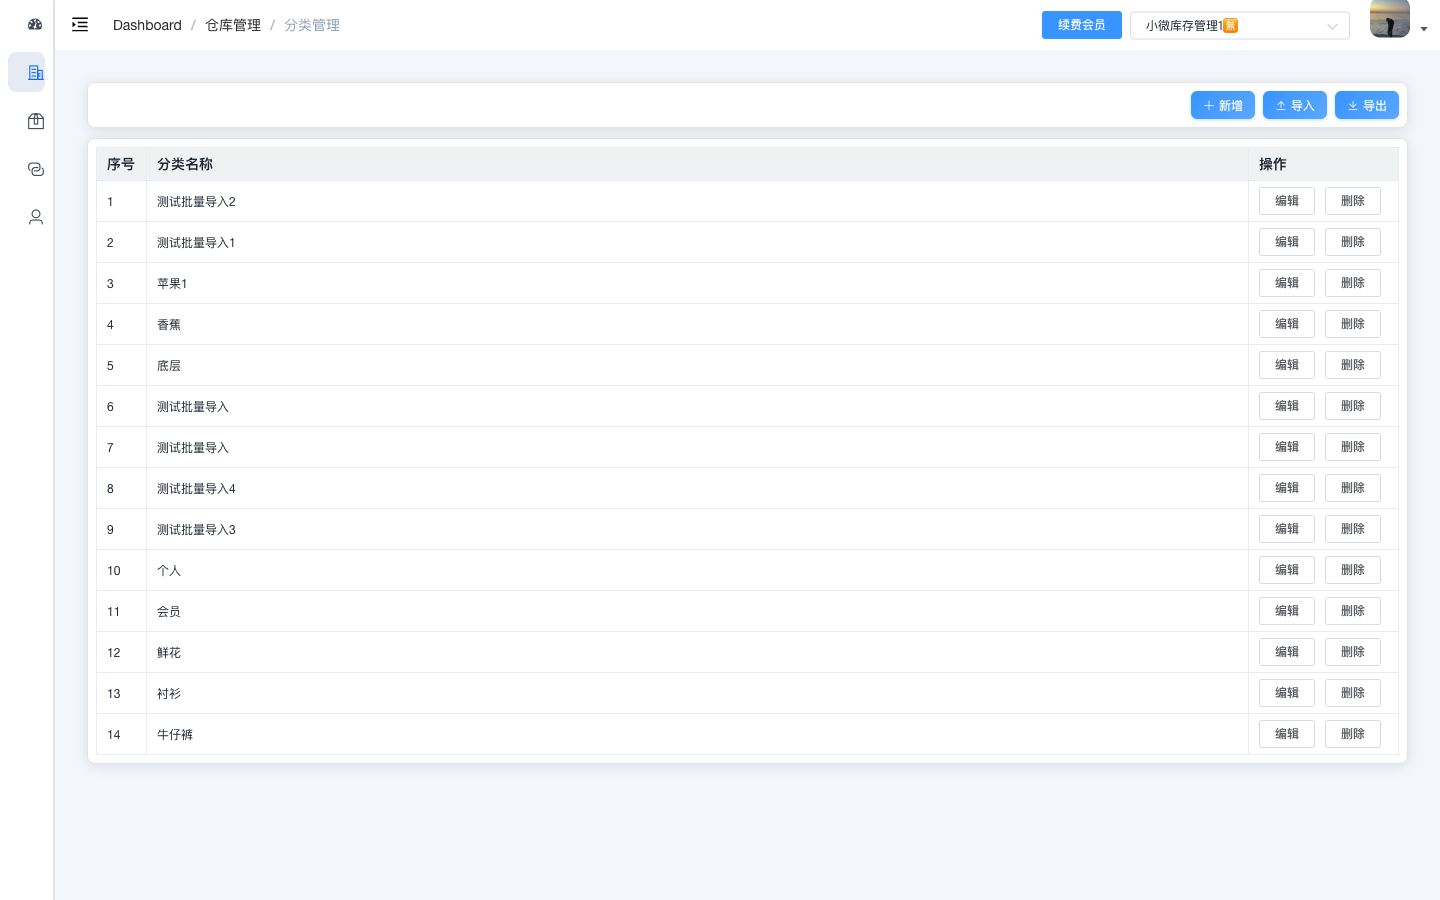Delete the 鲜花 category
This screenshot has width=1440, height=900.
pyautogui.click(x=1353, y=652)
